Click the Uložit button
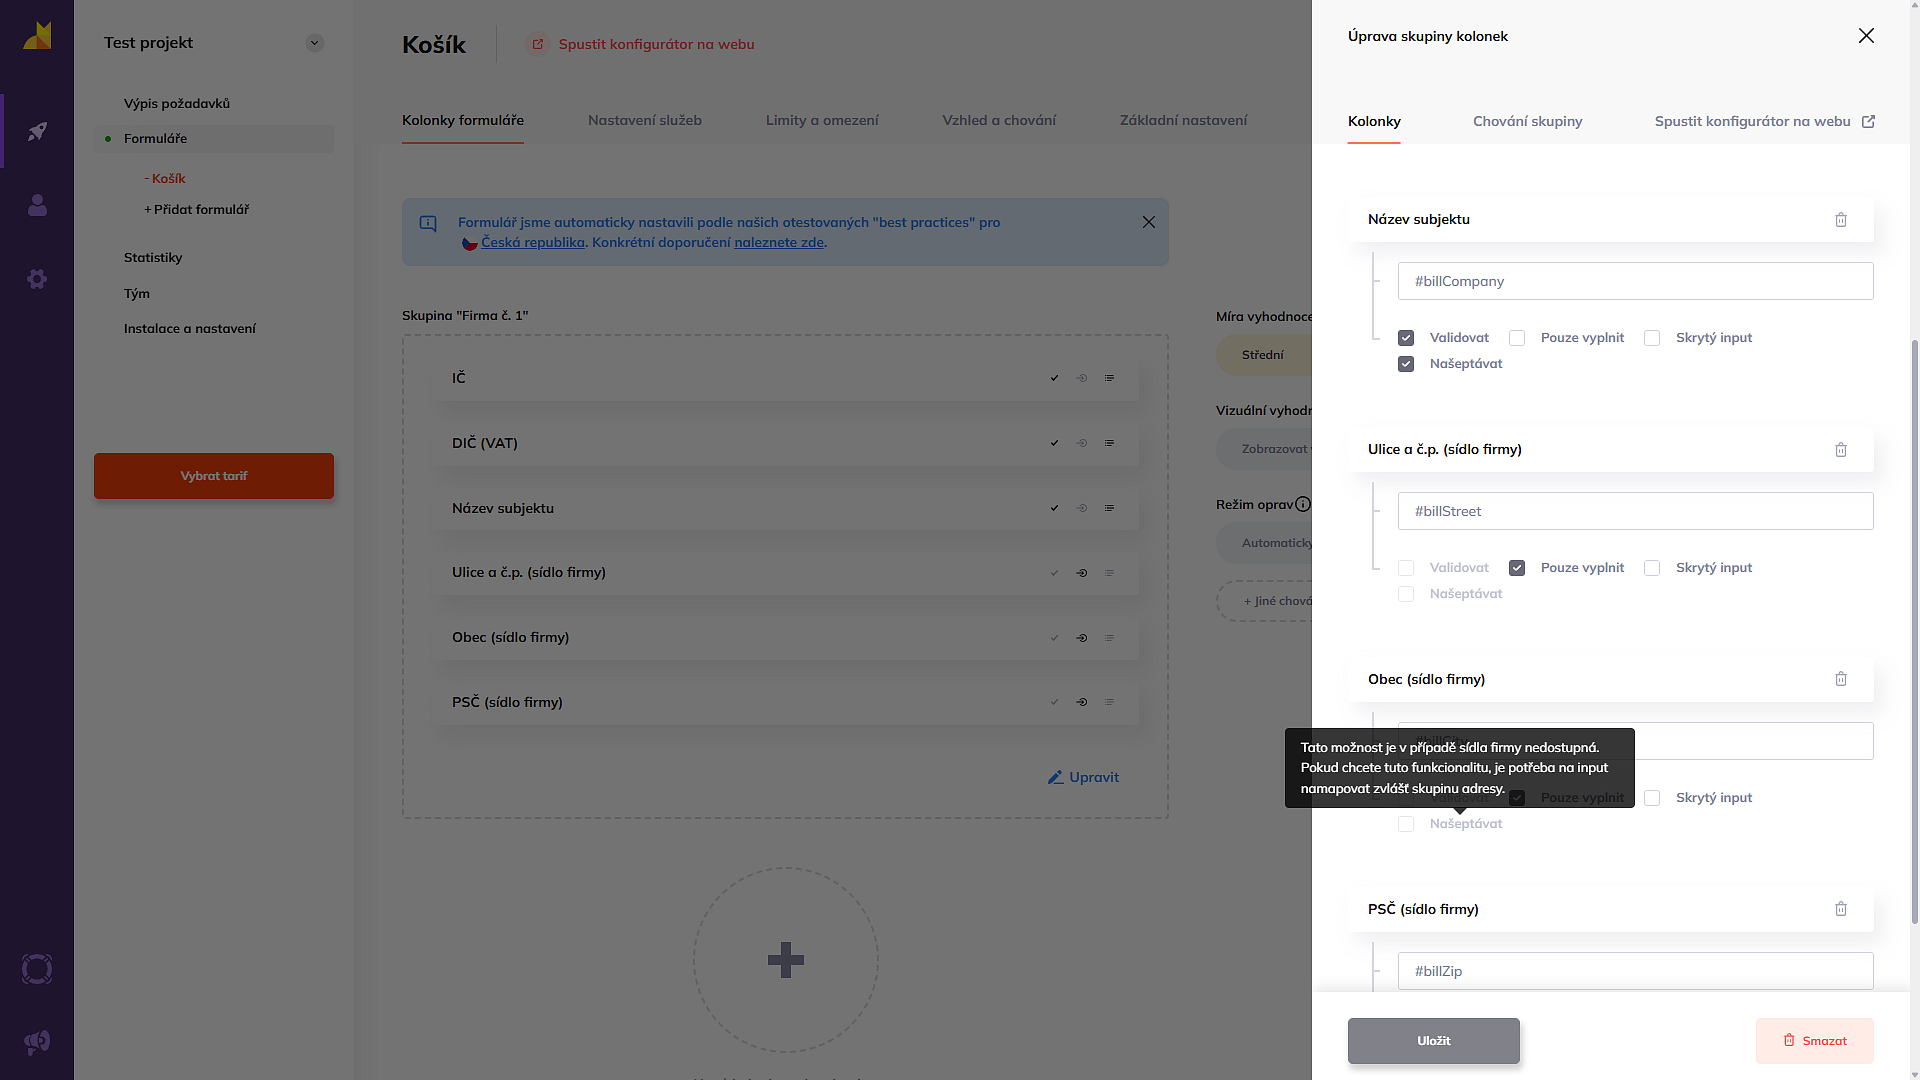The width and height of the screenshot is (1920, 1080). coord(1433,1041)
